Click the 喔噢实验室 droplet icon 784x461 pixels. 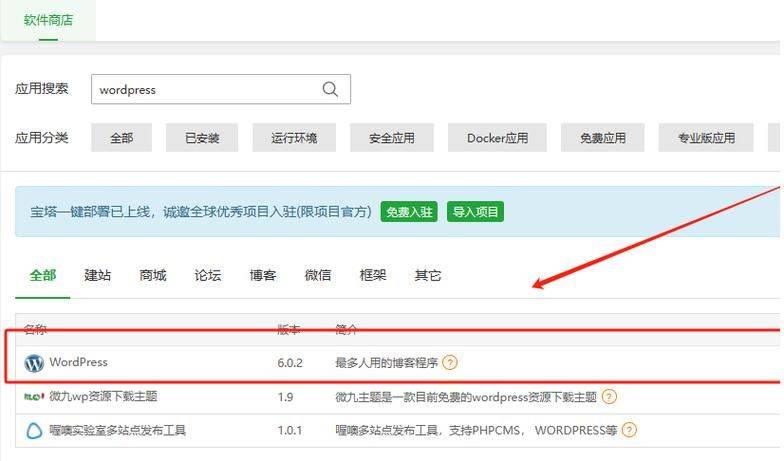tap(34, 430)
